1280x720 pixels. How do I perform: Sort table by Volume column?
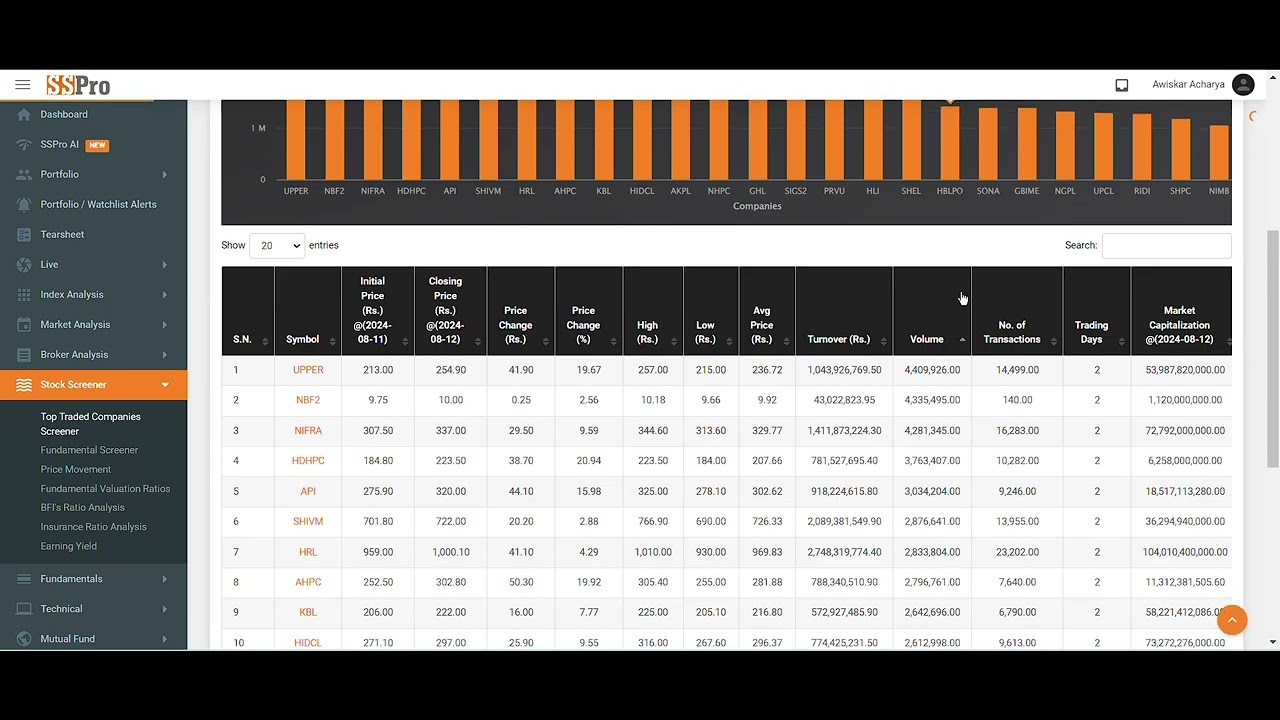932,310
